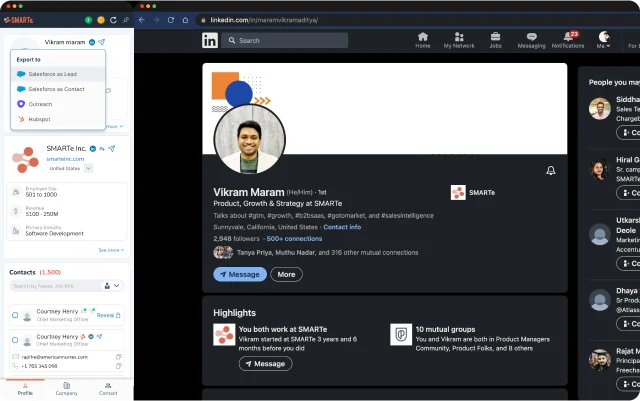Click export icon next to SMARTe Inc.
640x401 pixels.
click(x=112, y=149)
